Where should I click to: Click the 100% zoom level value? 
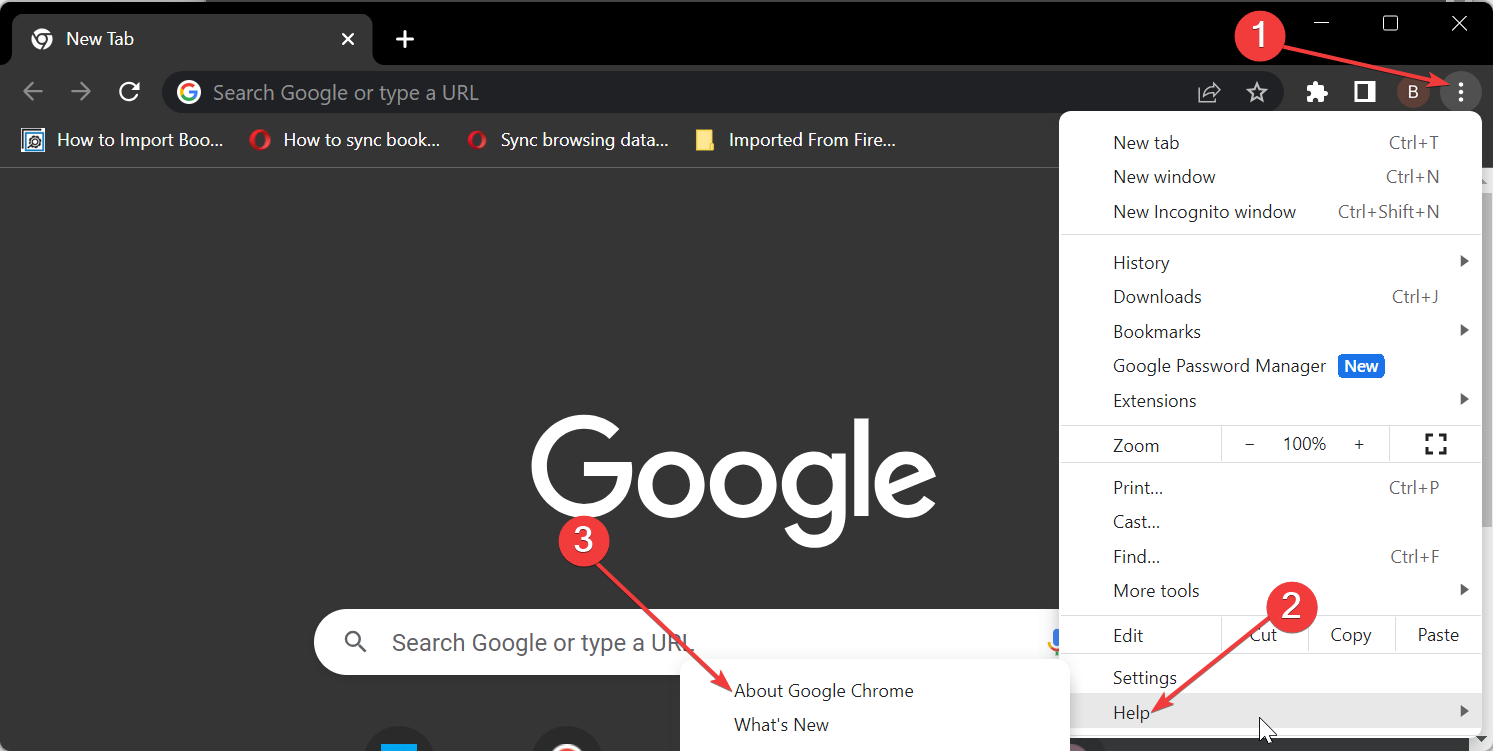point(1305,444)
